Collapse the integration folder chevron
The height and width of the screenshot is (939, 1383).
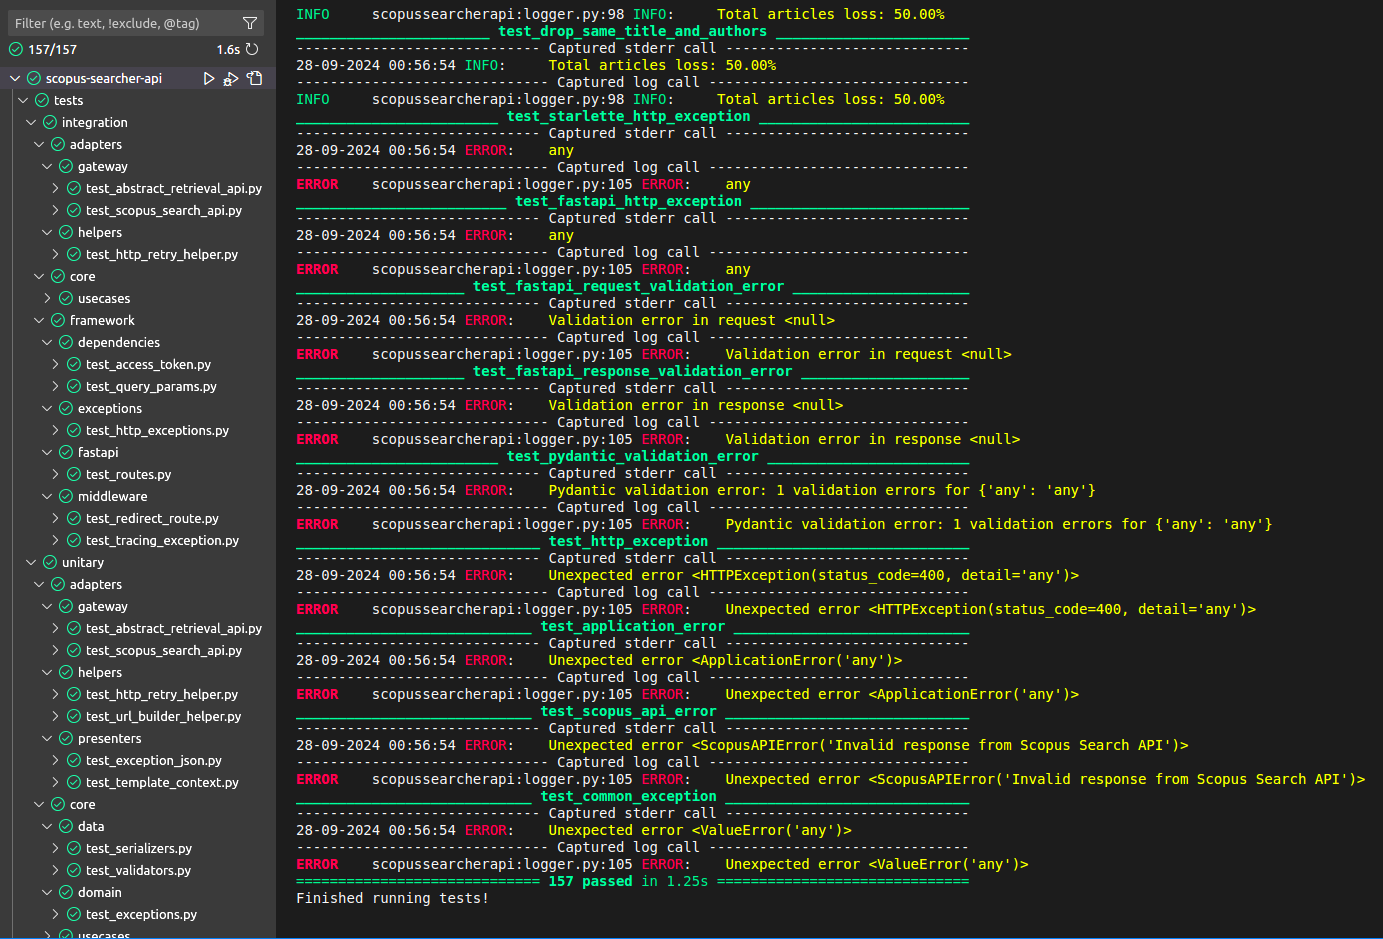[x=31, y=122]
